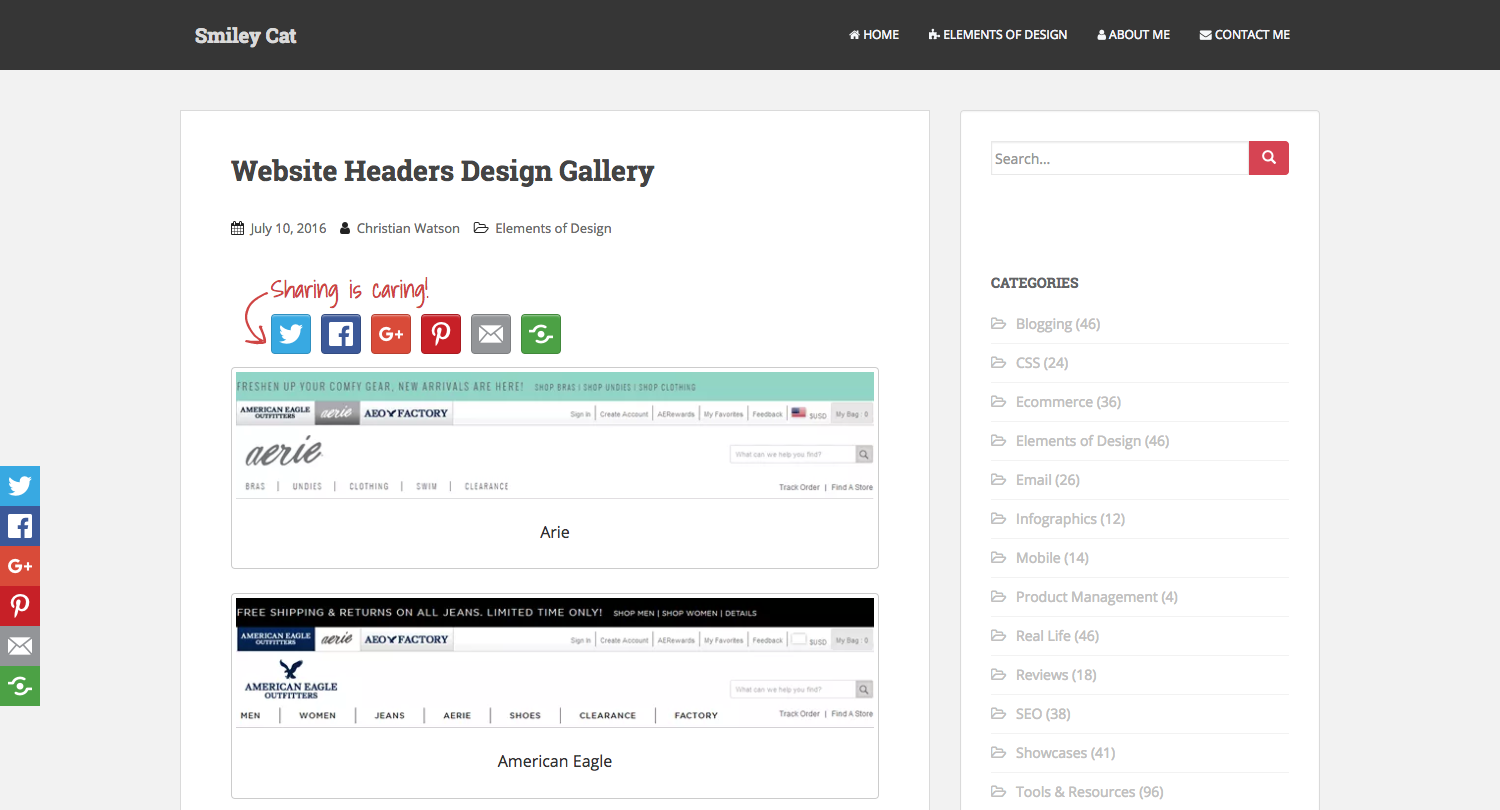Click the Arie caption text
The image size is (1500, 810).
tap(555, 532)
